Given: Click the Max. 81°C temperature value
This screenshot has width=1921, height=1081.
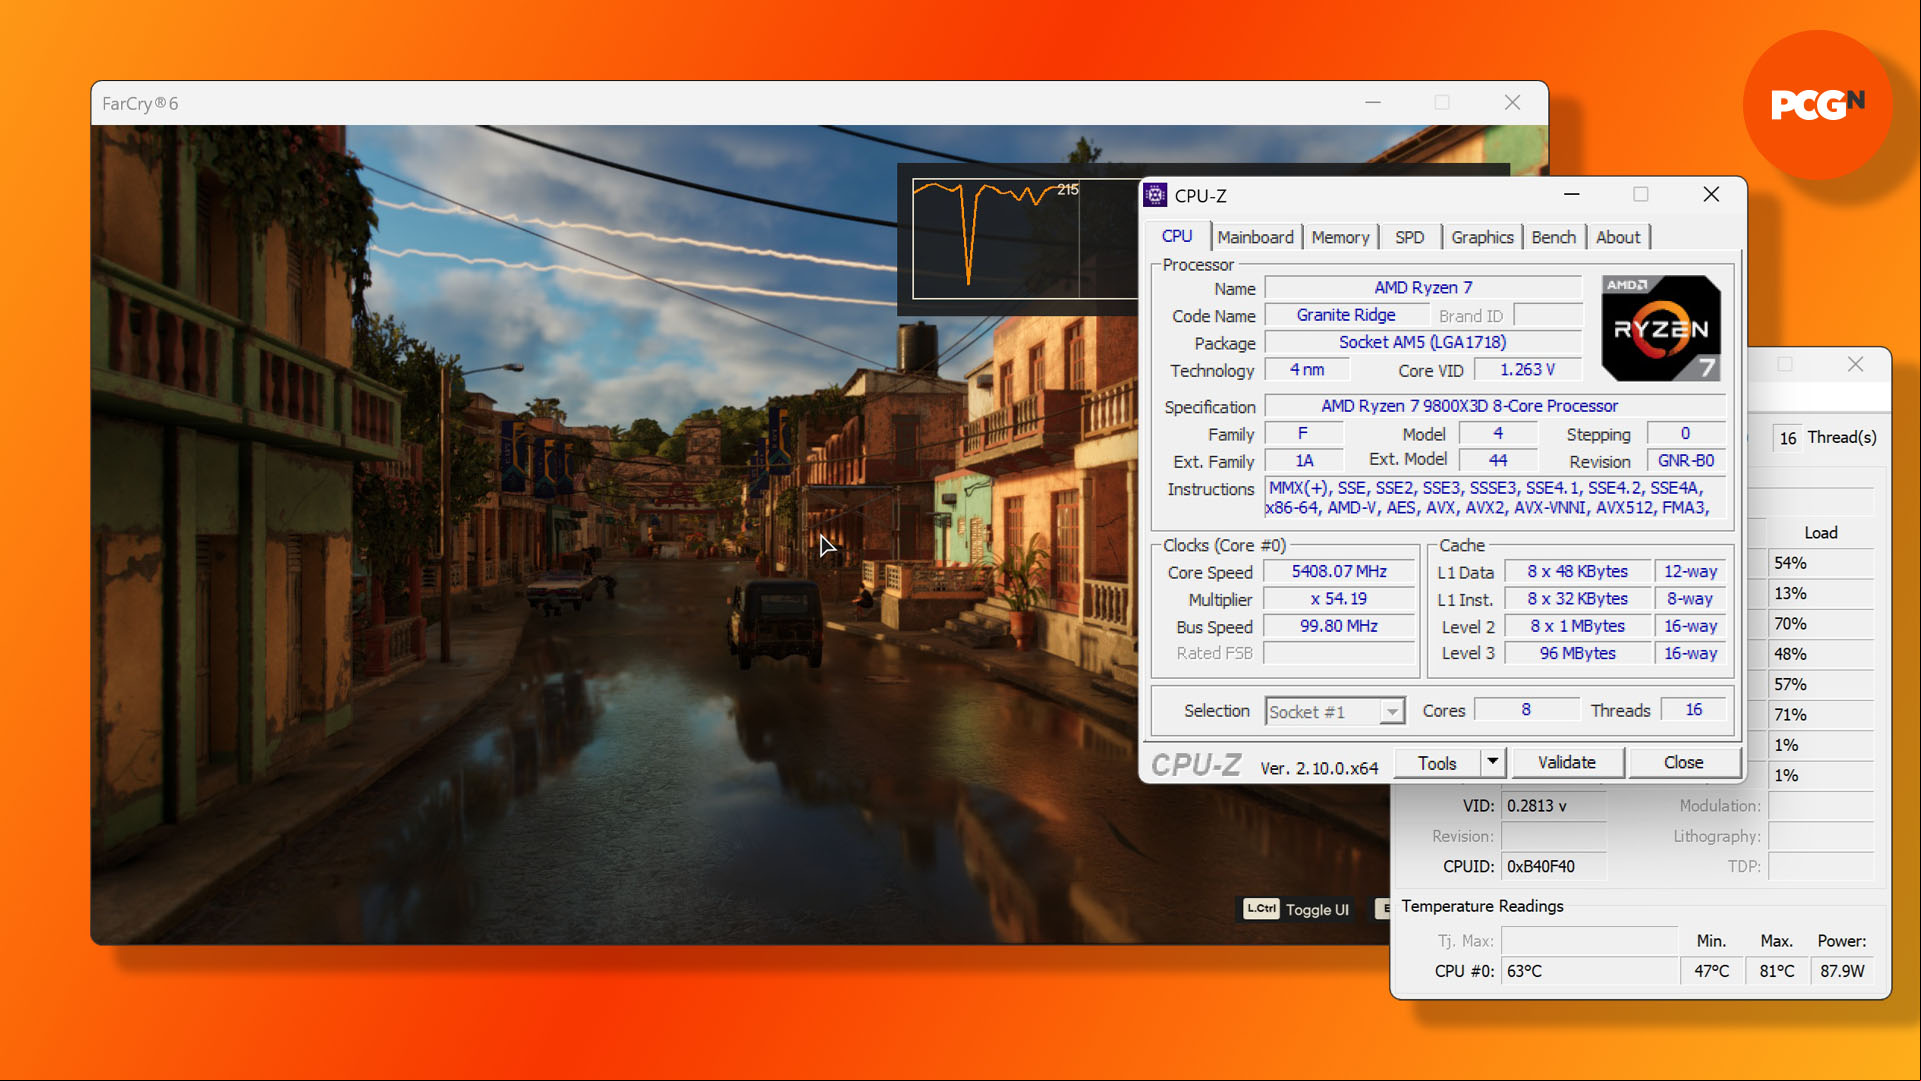Looking at the screenshot, I should tap(1776, 971).
